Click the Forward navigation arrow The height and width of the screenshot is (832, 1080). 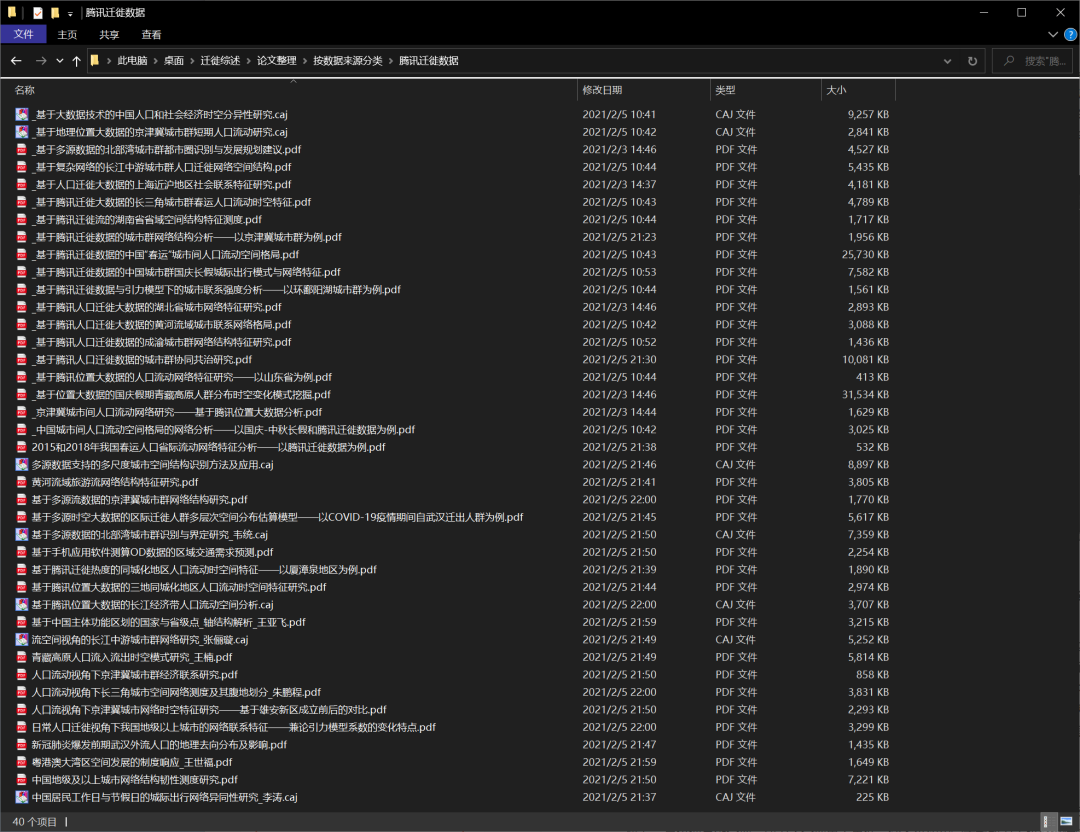coord(41,61)
